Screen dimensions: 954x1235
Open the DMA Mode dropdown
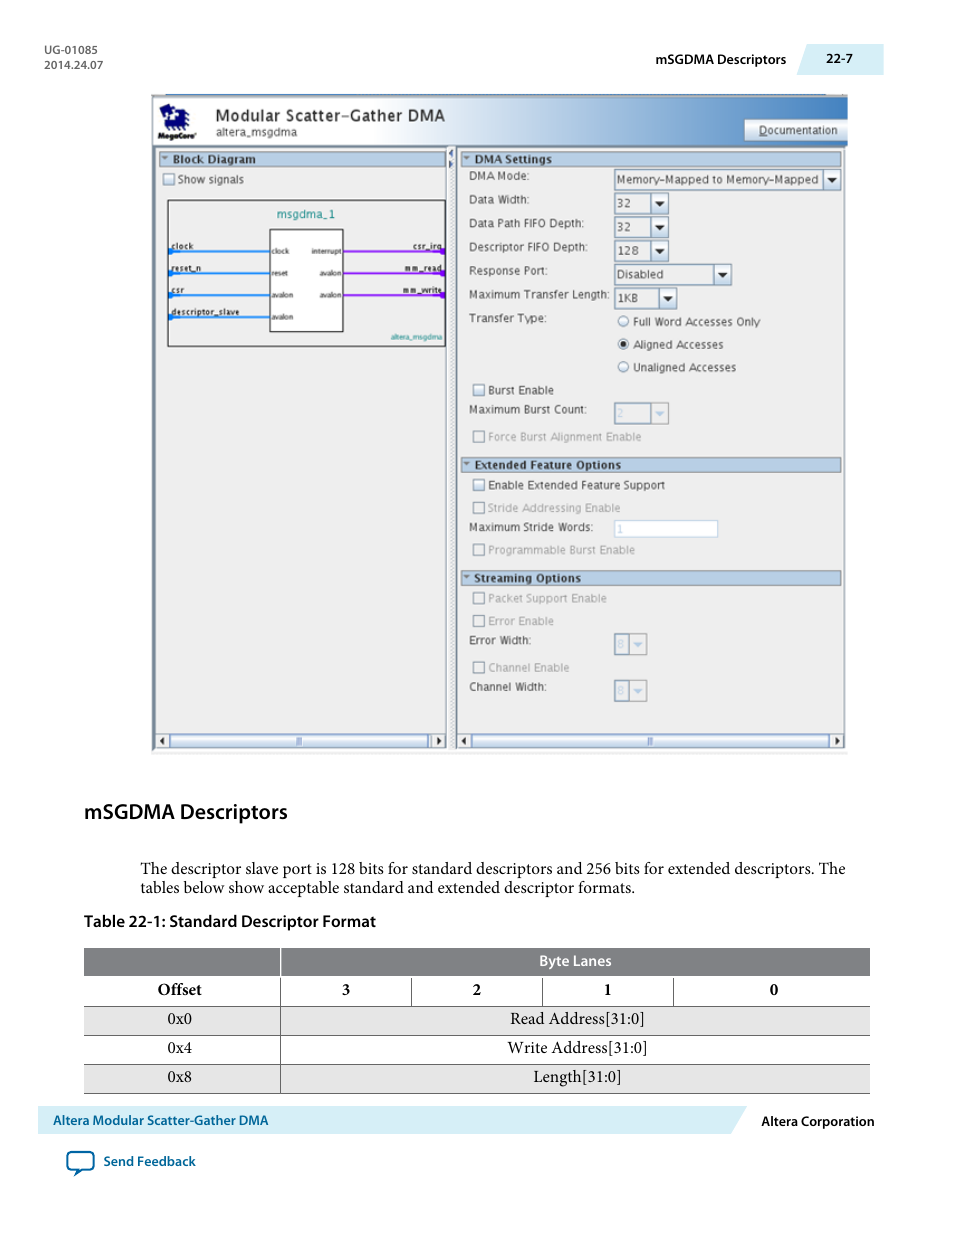832,180
